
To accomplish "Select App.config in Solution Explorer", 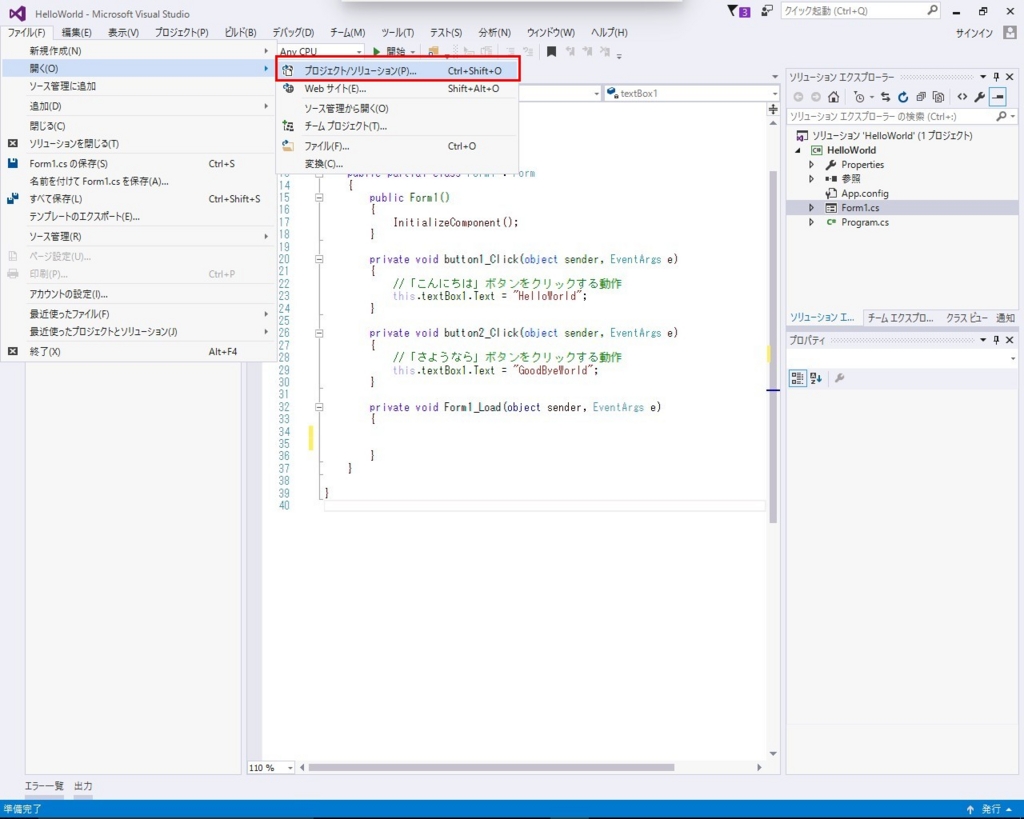I will 865,193.
